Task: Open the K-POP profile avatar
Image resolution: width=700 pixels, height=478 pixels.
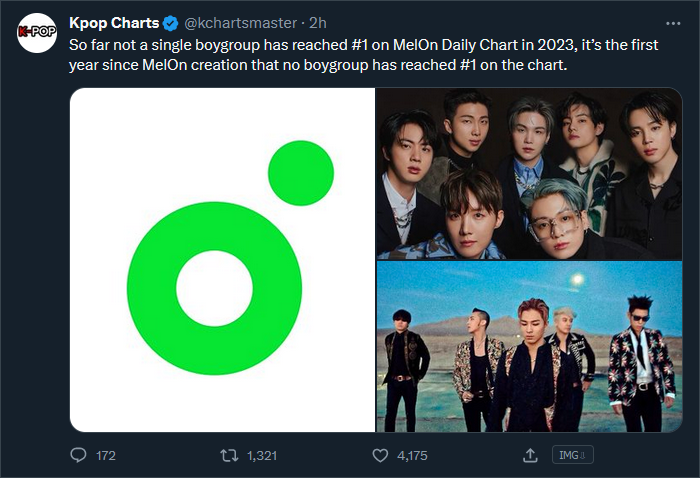Action: [37, 33]
